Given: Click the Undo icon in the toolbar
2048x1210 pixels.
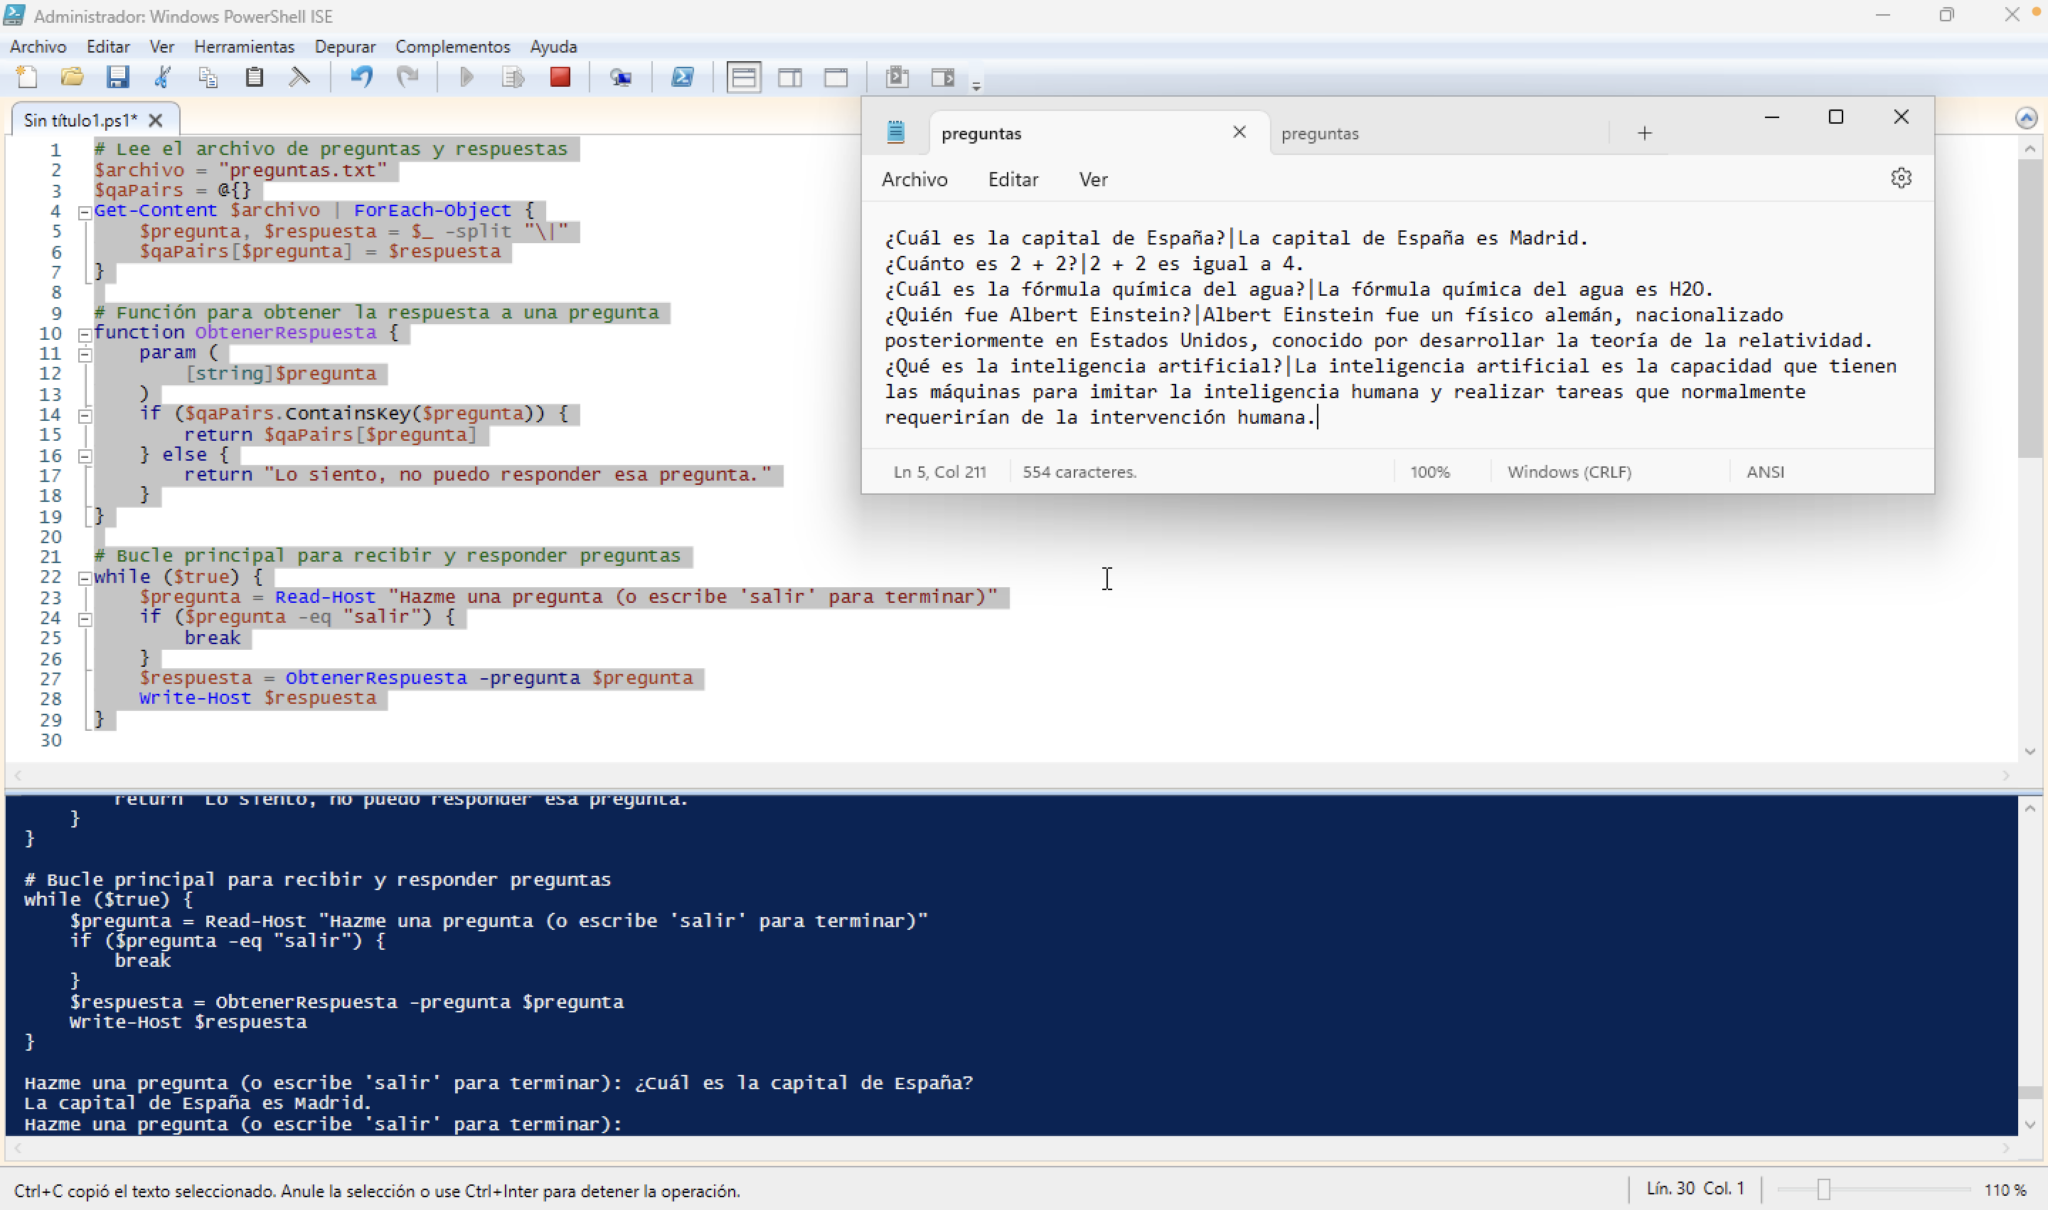Looking at the screenshot, I should 361,77.
